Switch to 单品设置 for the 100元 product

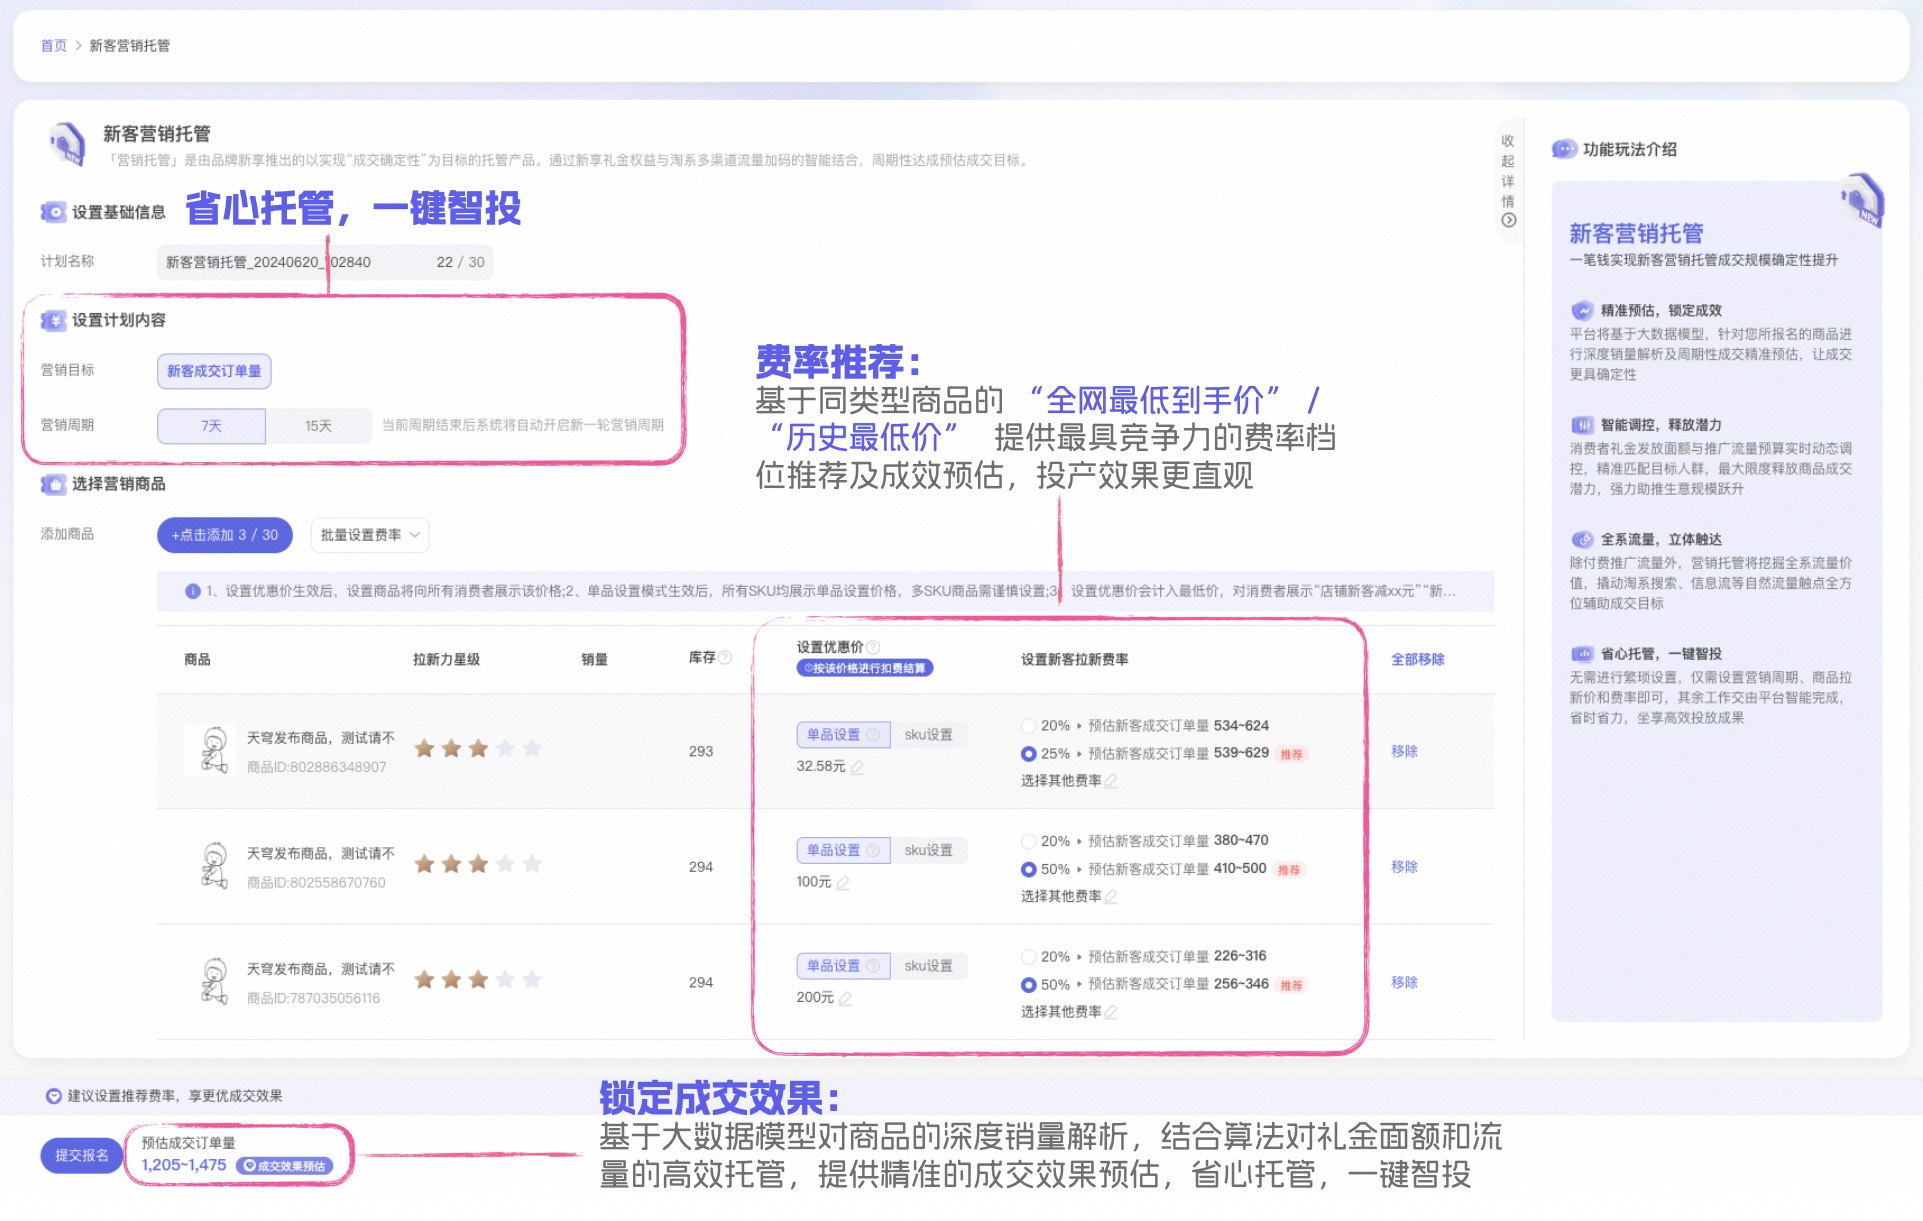coord(843,851)
